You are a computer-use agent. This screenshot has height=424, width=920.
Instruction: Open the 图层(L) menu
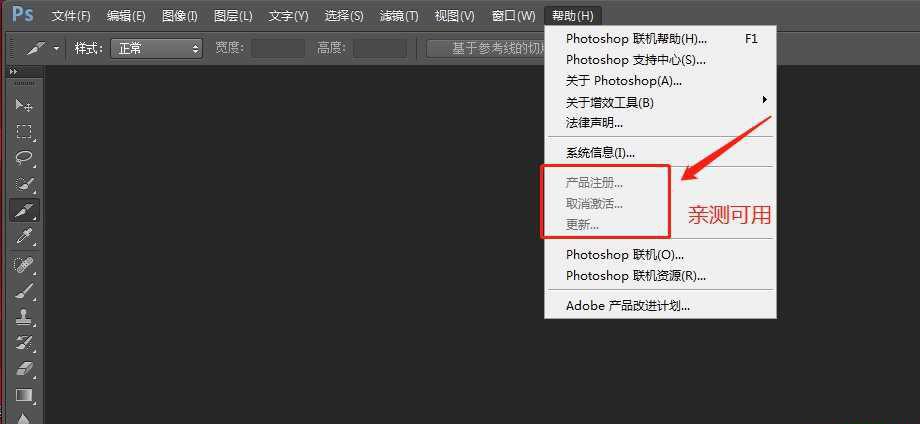coord(234,16)
